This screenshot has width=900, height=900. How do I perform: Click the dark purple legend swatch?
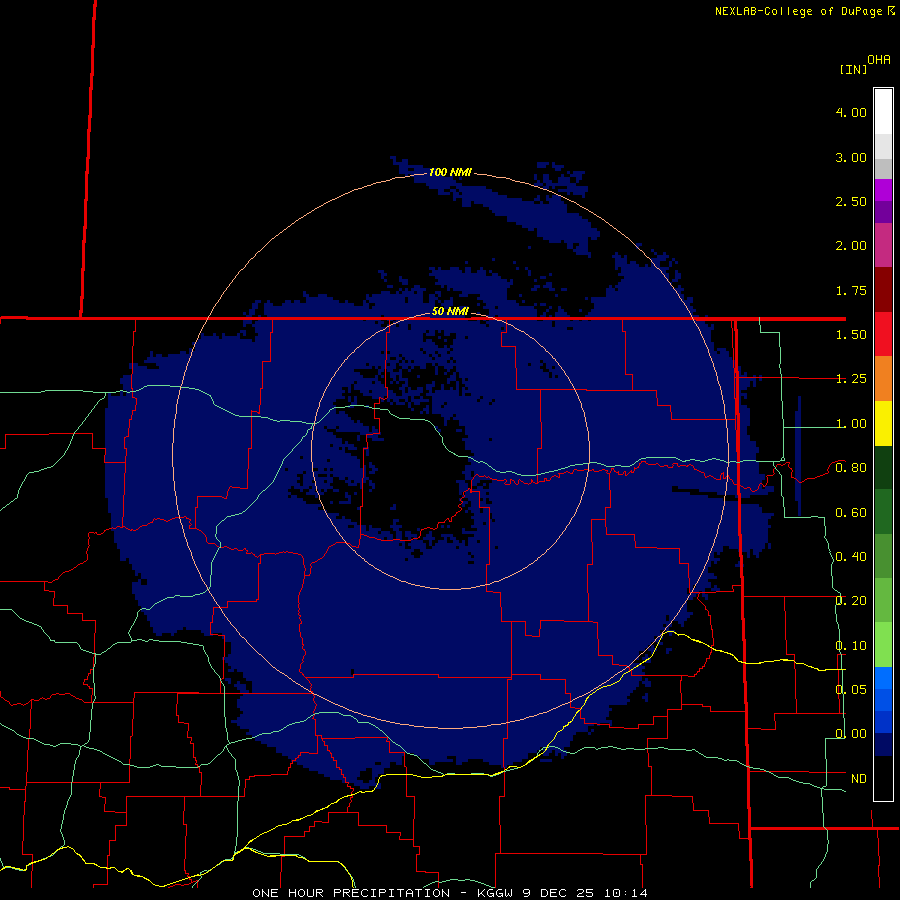click(x=883, y=212)
